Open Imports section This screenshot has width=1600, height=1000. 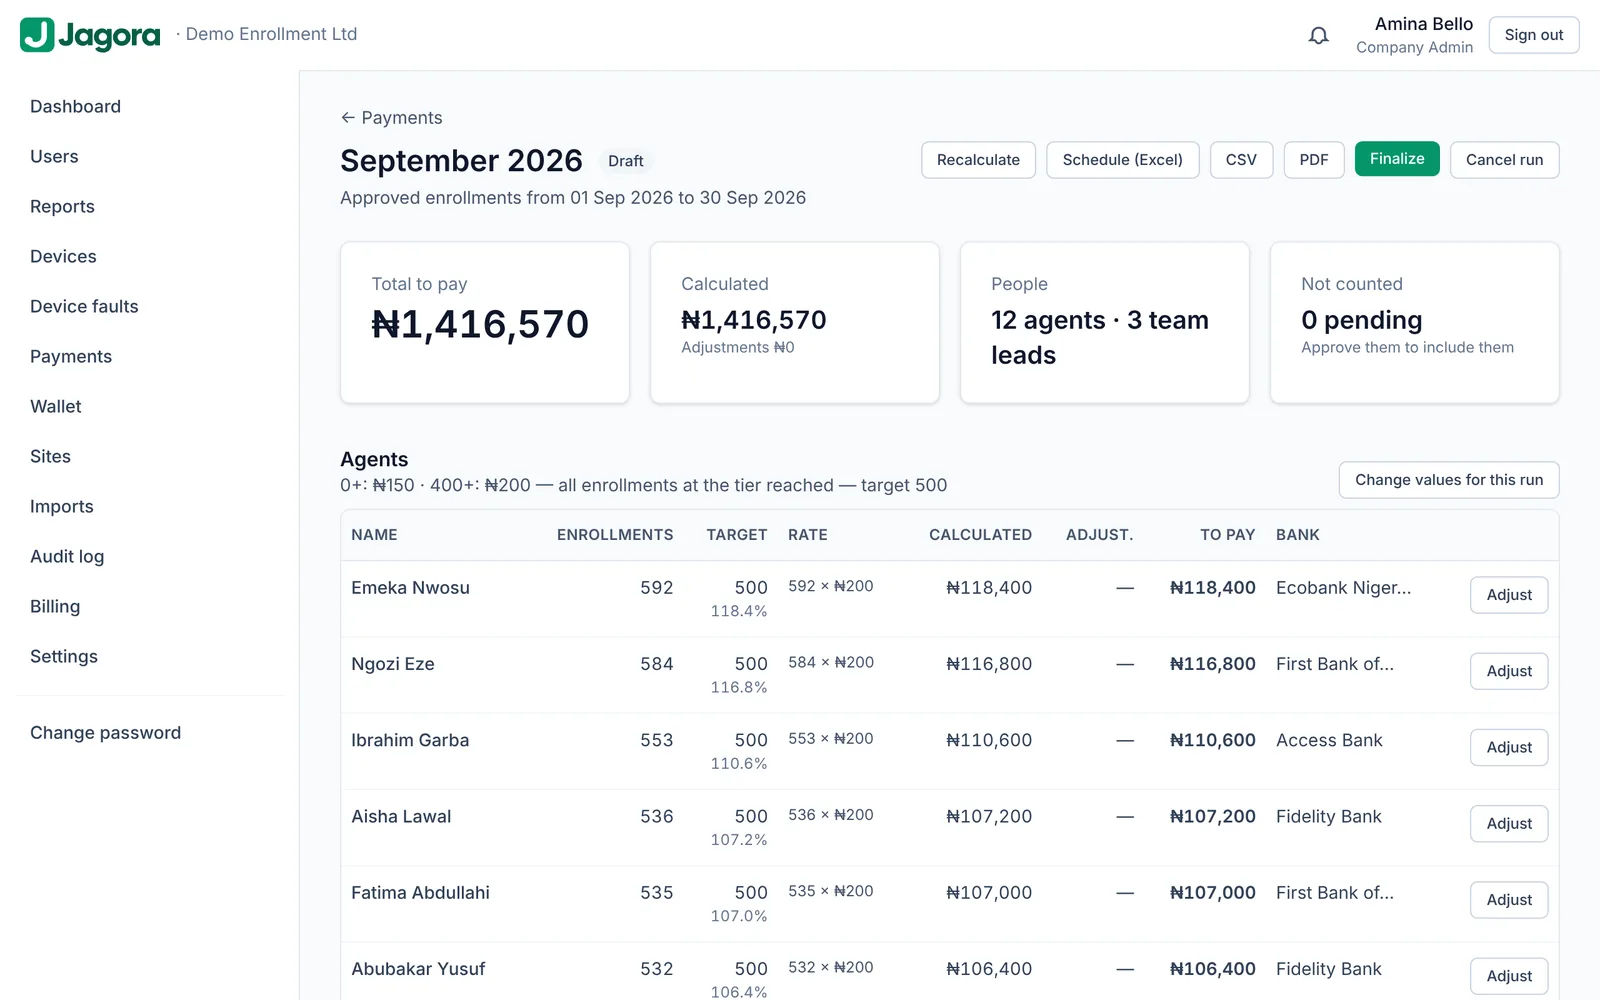pos(62,507)
